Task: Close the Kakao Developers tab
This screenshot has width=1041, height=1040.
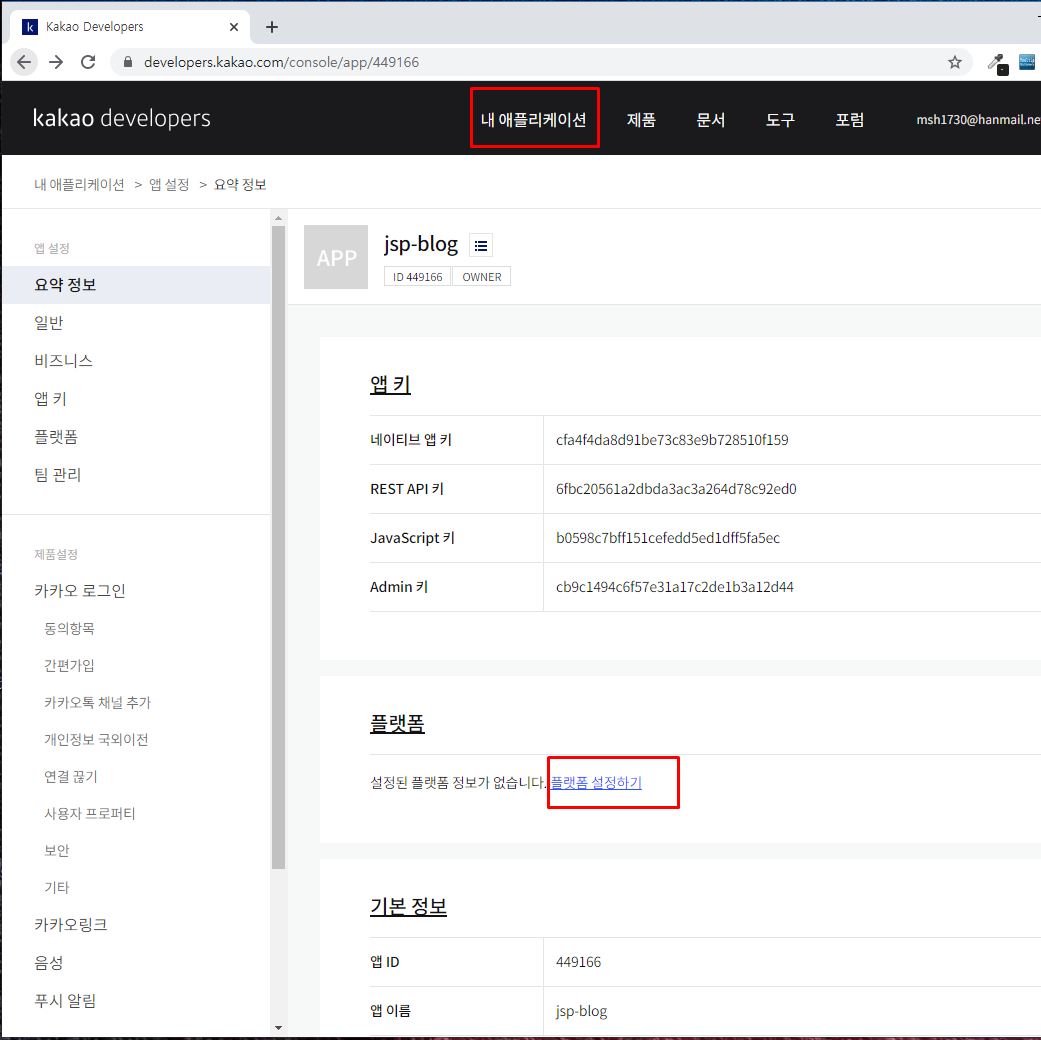Action: click(234, 27)
